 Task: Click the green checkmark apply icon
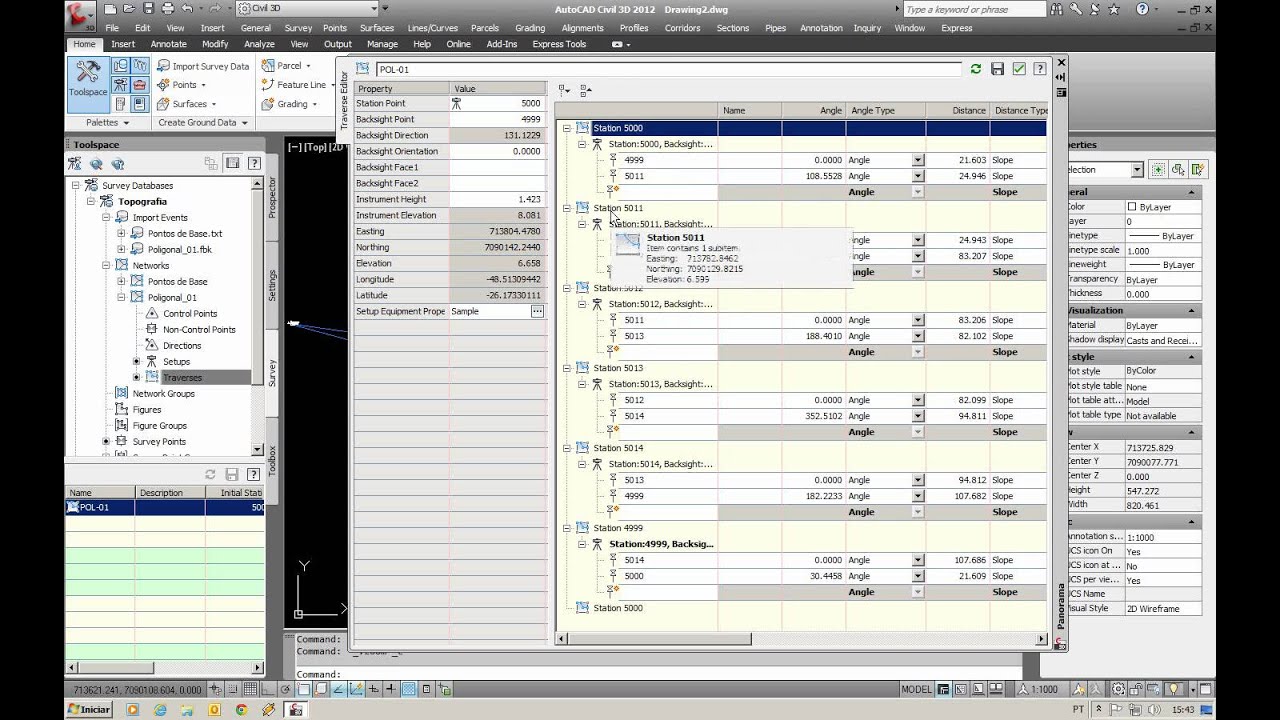click(1019, 69)
